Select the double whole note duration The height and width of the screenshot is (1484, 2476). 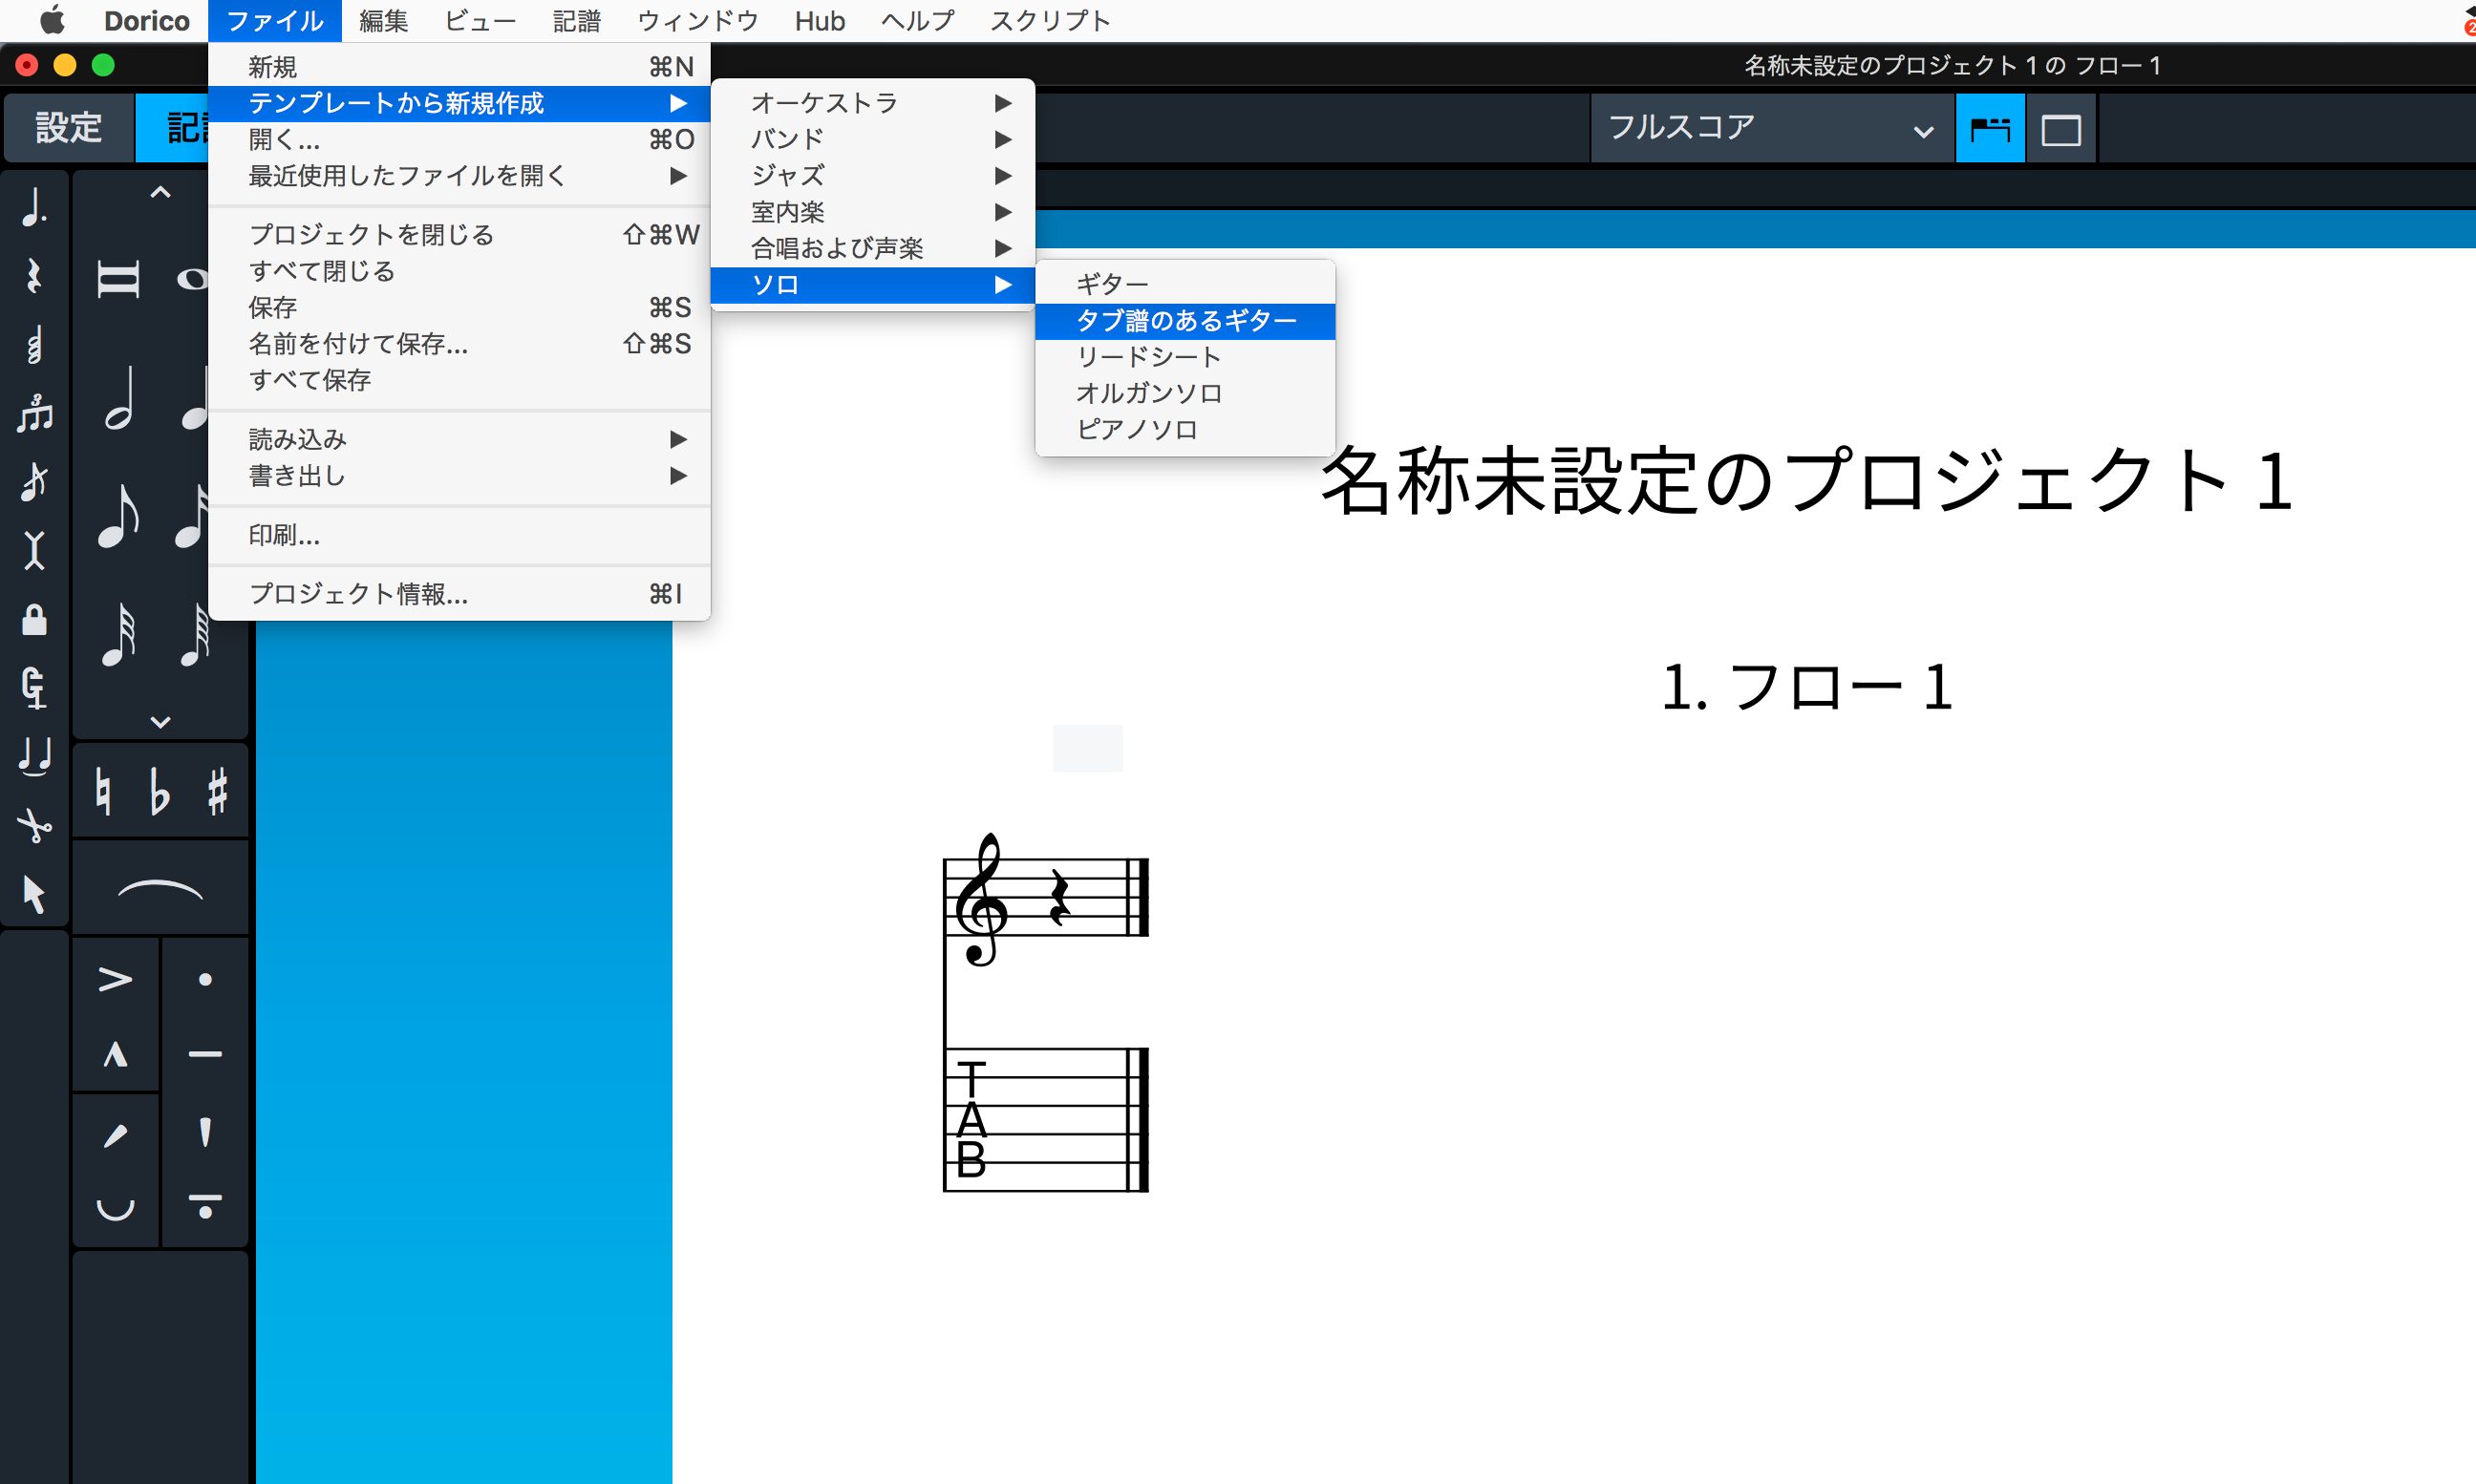(x=118, y=279)
